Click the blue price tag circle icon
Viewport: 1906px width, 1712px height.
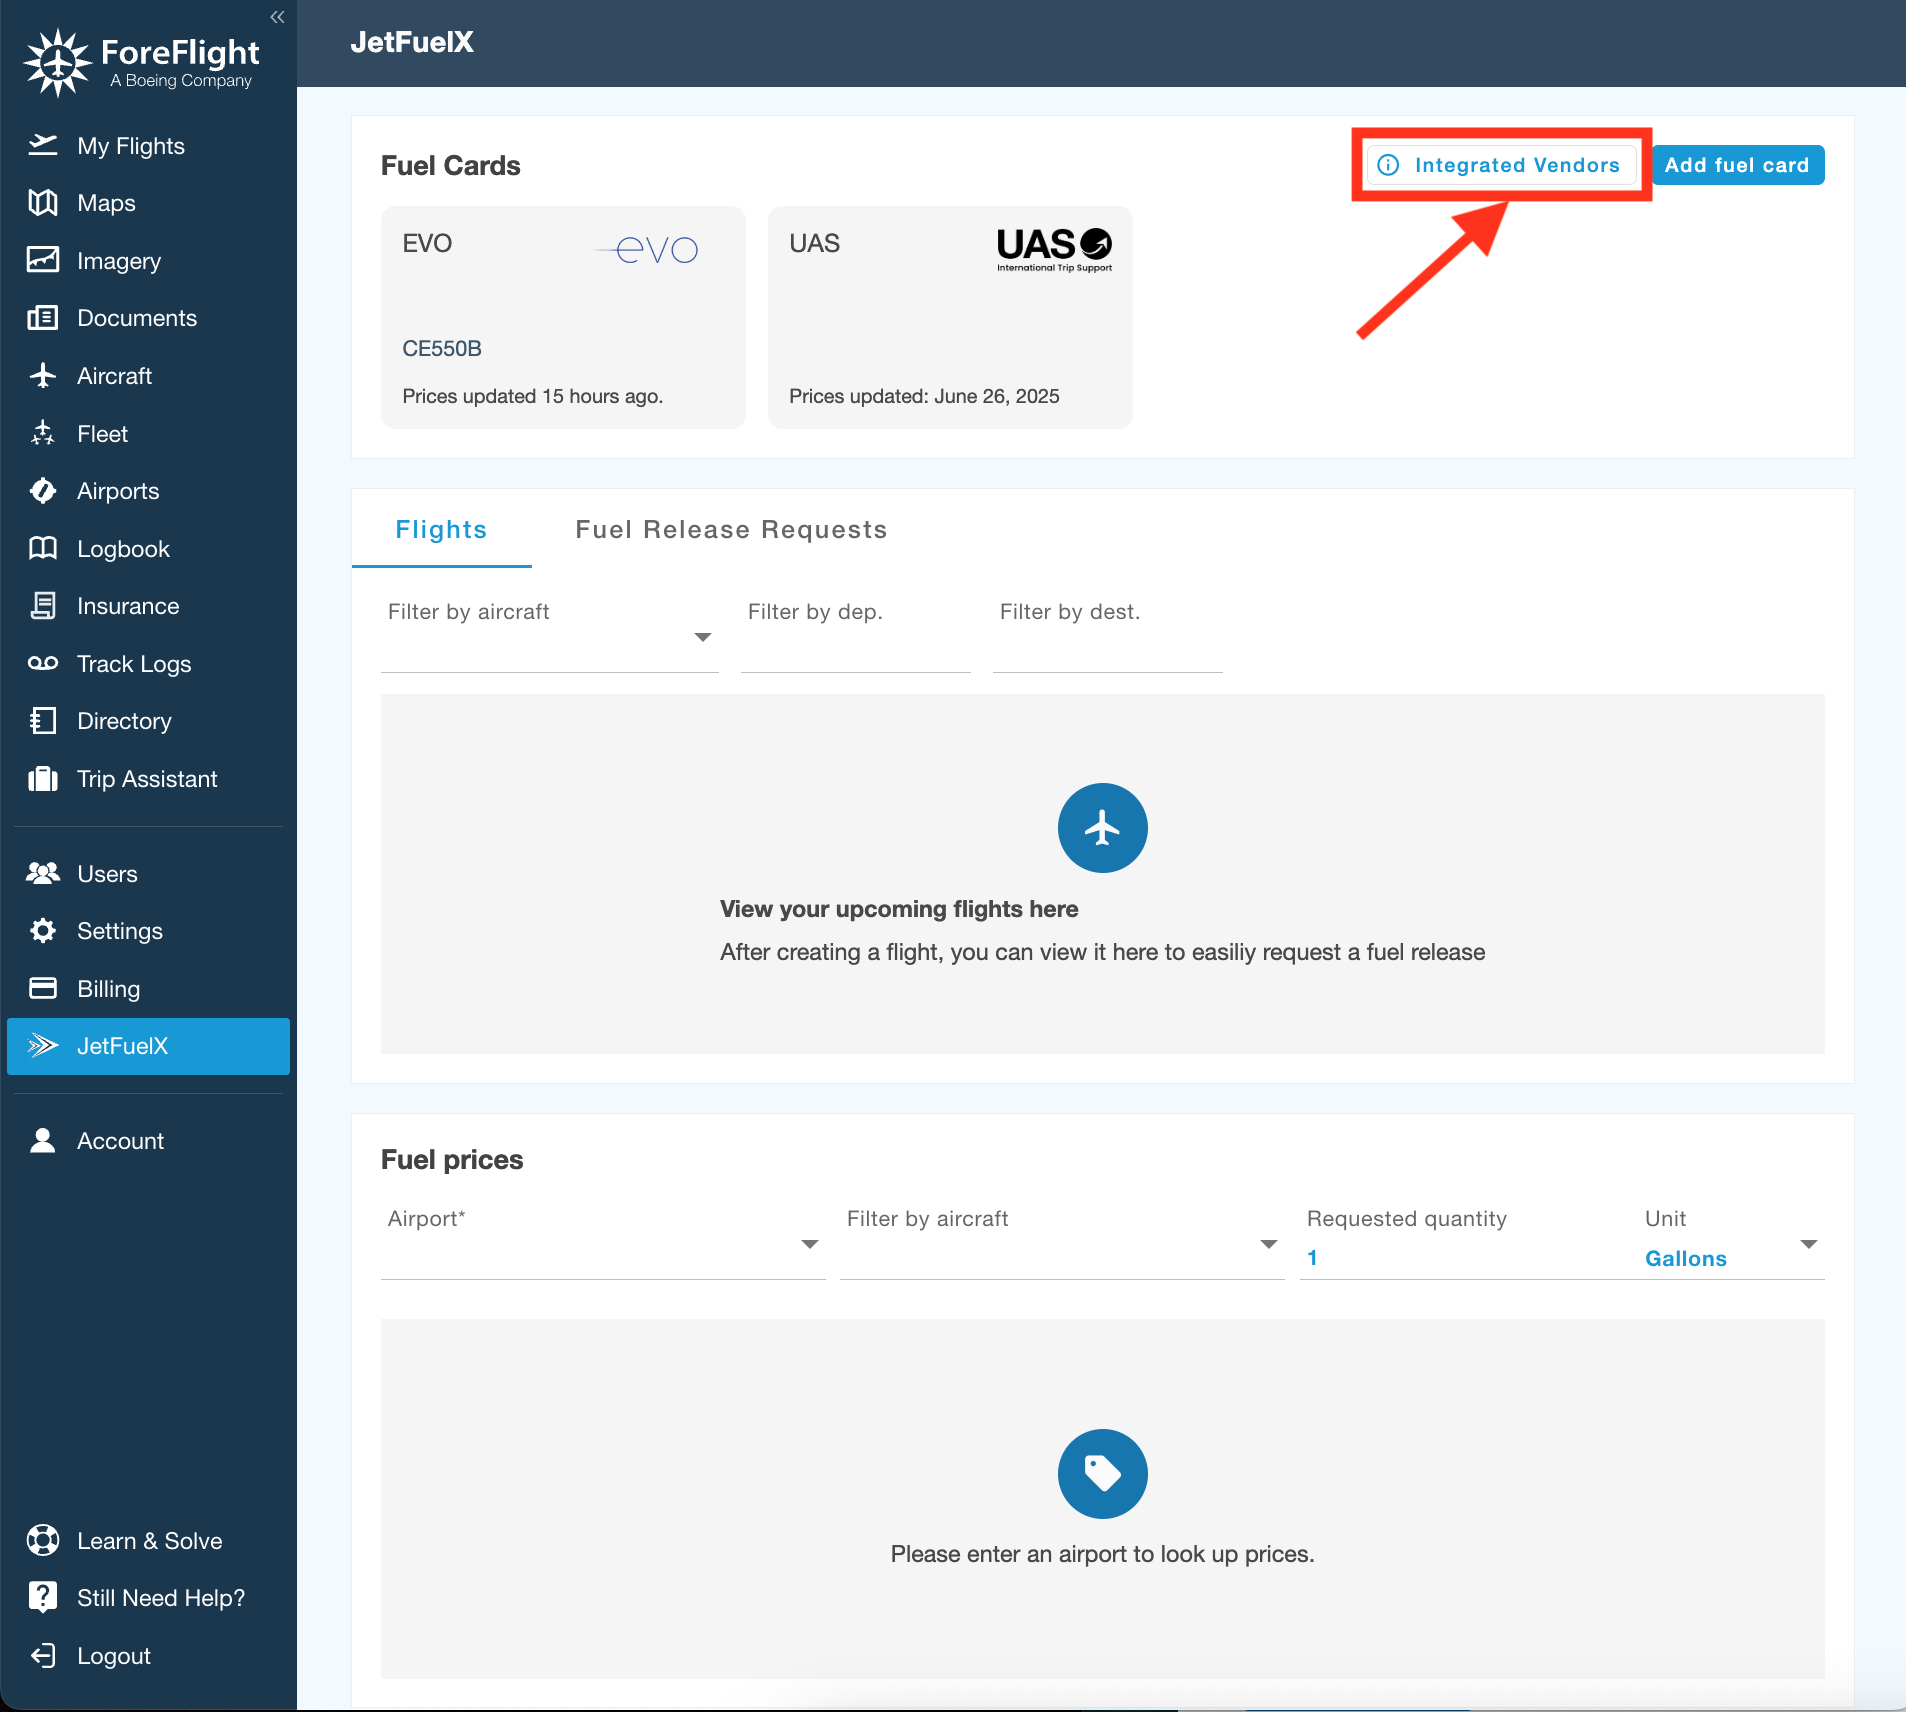(x=1102, y=1473)
